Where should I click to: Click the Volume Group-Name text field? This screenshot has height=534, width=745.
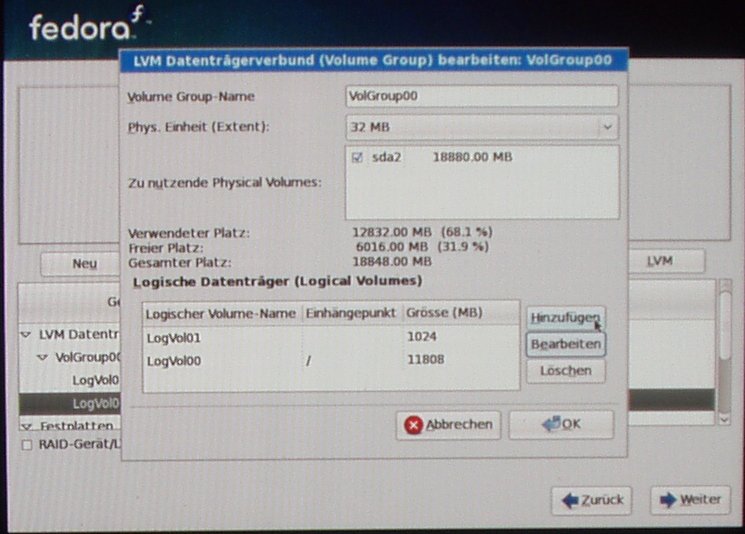480,97
